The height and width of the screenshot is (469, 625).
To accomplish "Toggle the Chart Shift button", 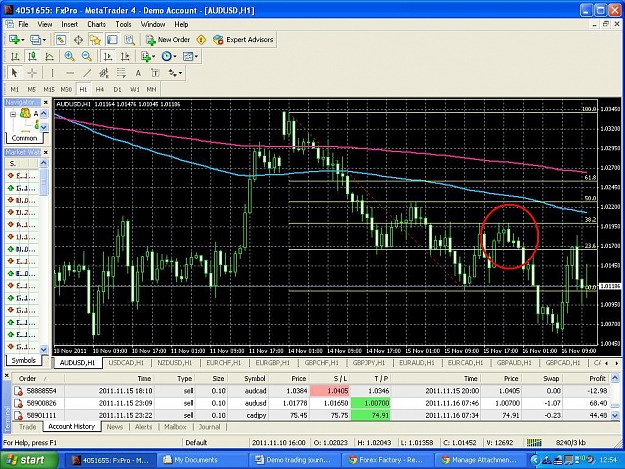I will click(x=125, y=56).
